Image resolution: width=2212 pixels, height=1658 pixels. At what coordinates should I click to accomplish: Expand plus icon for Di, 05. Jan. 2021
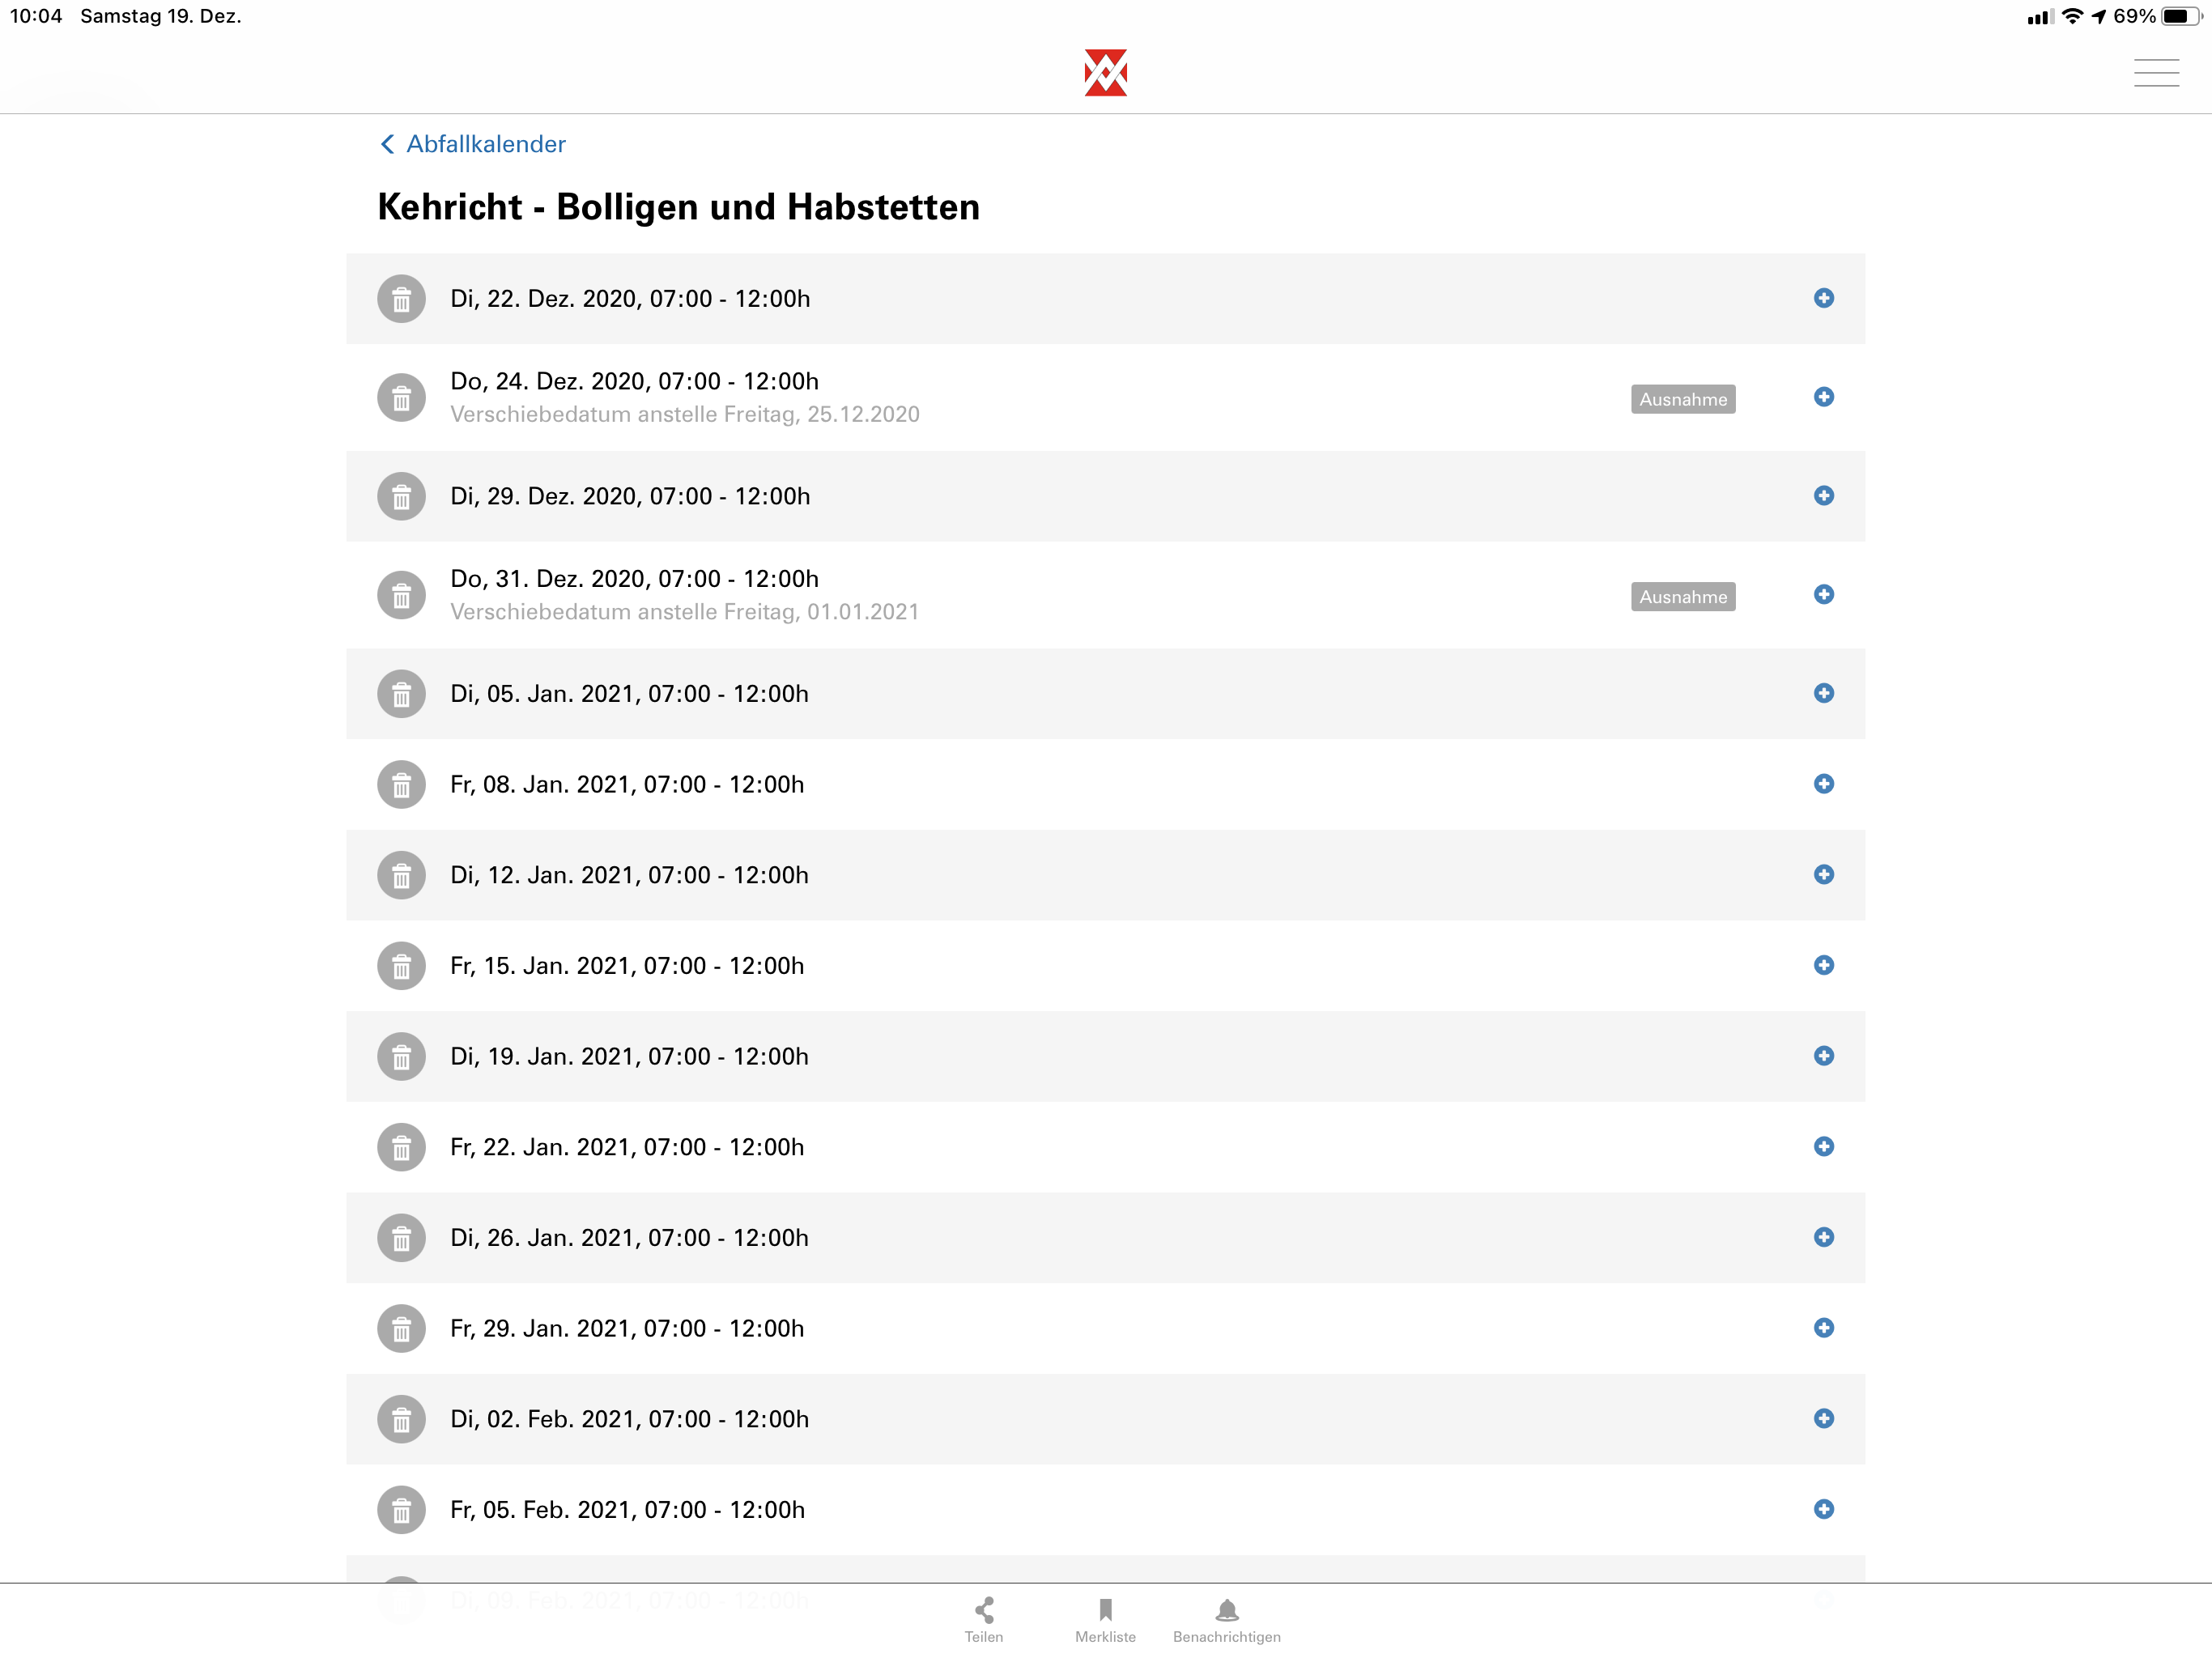(1823, 693)
